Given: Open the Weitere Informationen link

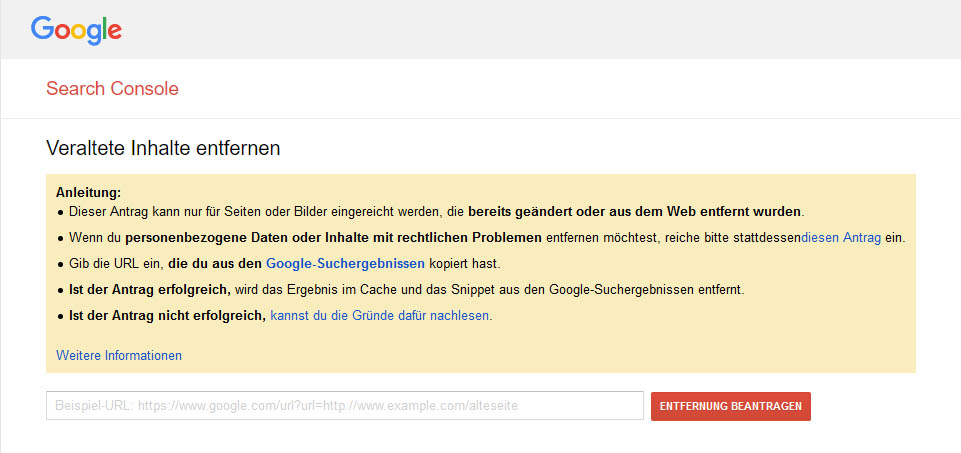Looking at the screenshot, I should pos(119,356).
